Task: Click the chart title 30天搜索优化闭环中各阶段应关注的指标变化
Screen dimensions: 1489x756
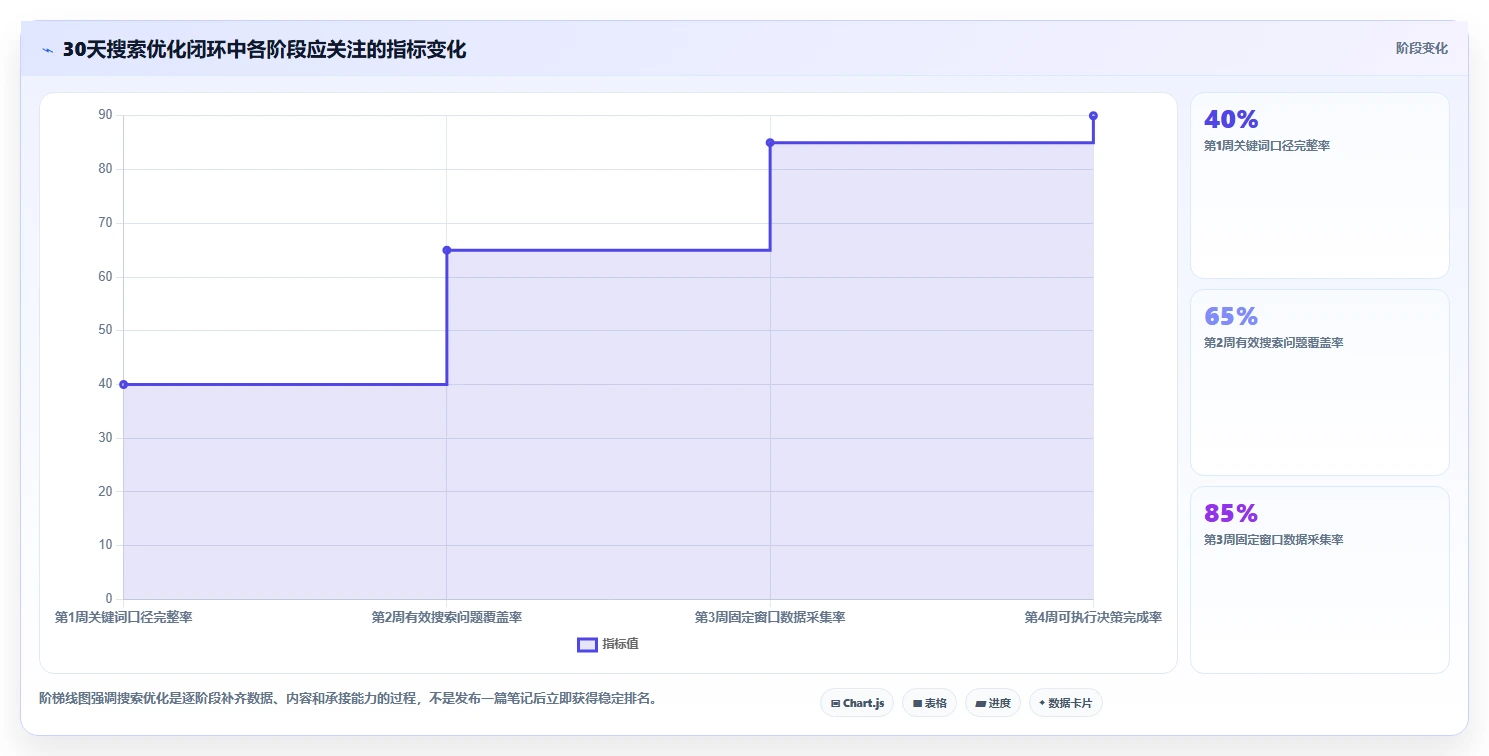Action: tap(264, 49)
